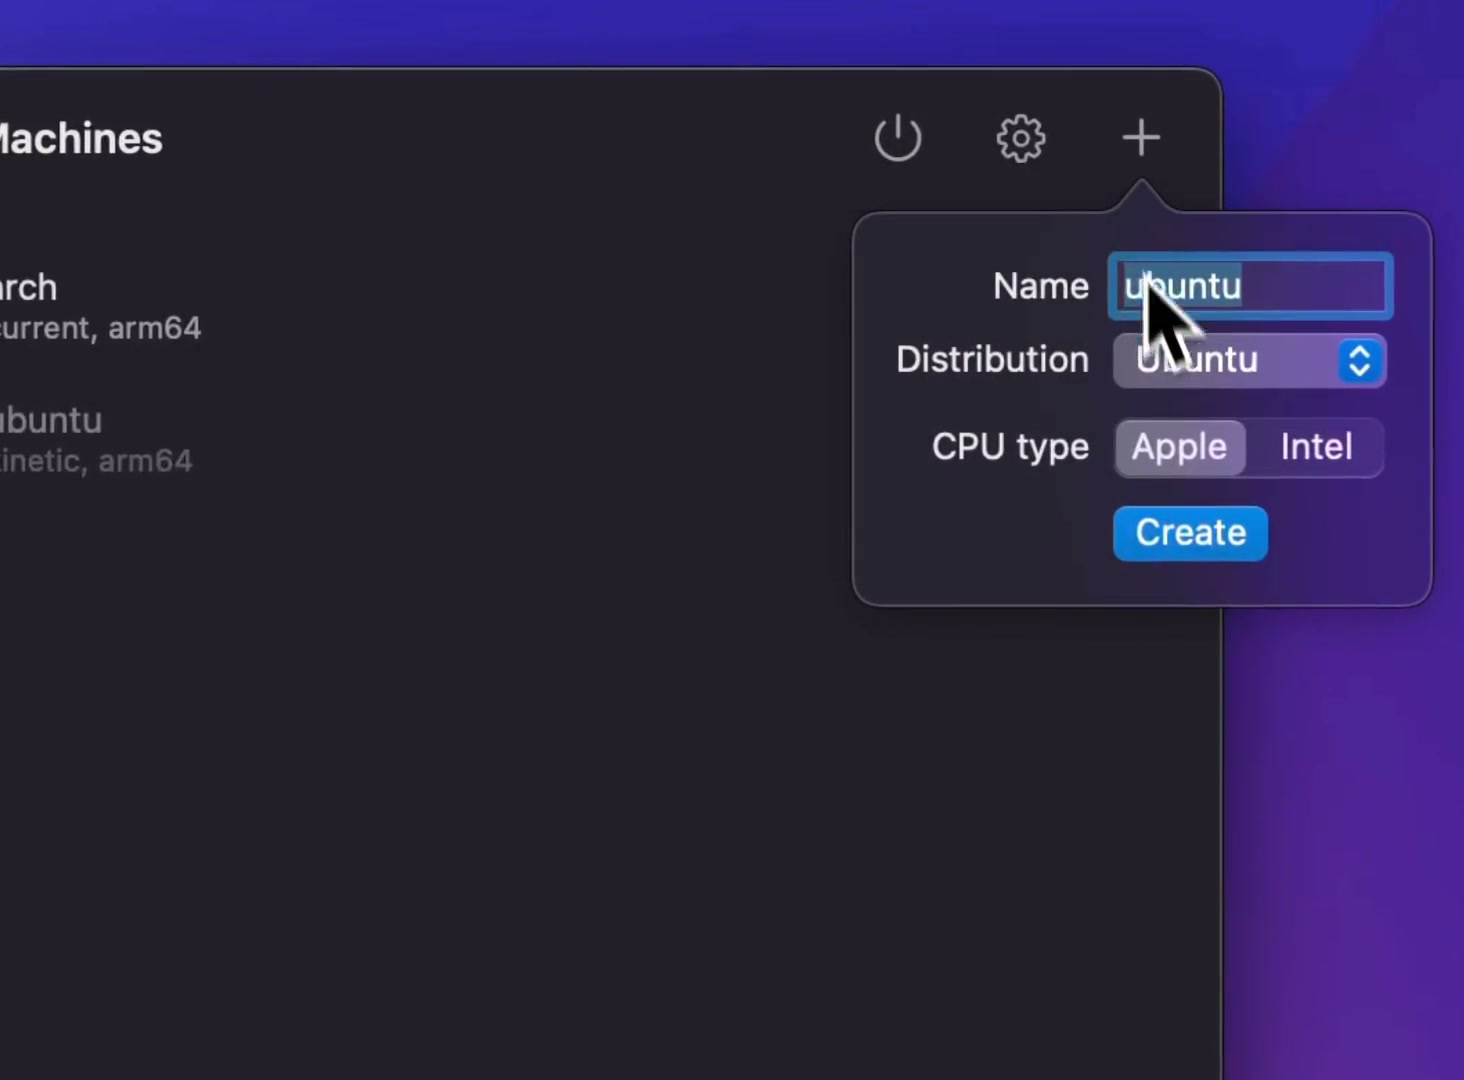
Task: Click the 'current, arm64' subtitle under arch
Action: coord(100,328)
